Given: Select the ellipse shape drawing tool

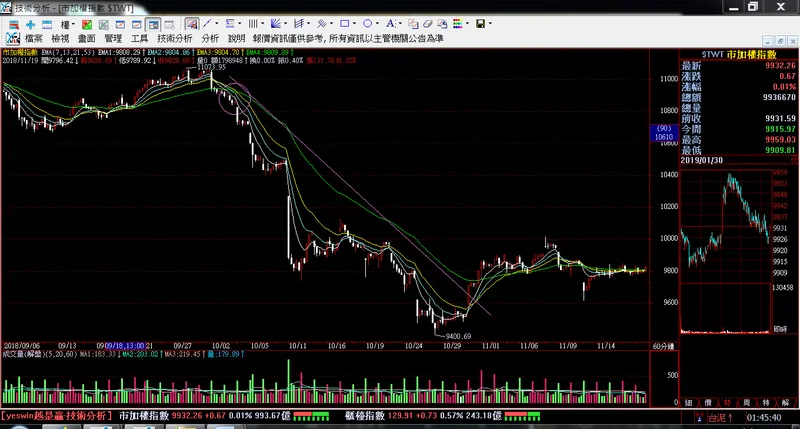Looking at the screenshot, I should pyautogui.click(x=368, y=23).
